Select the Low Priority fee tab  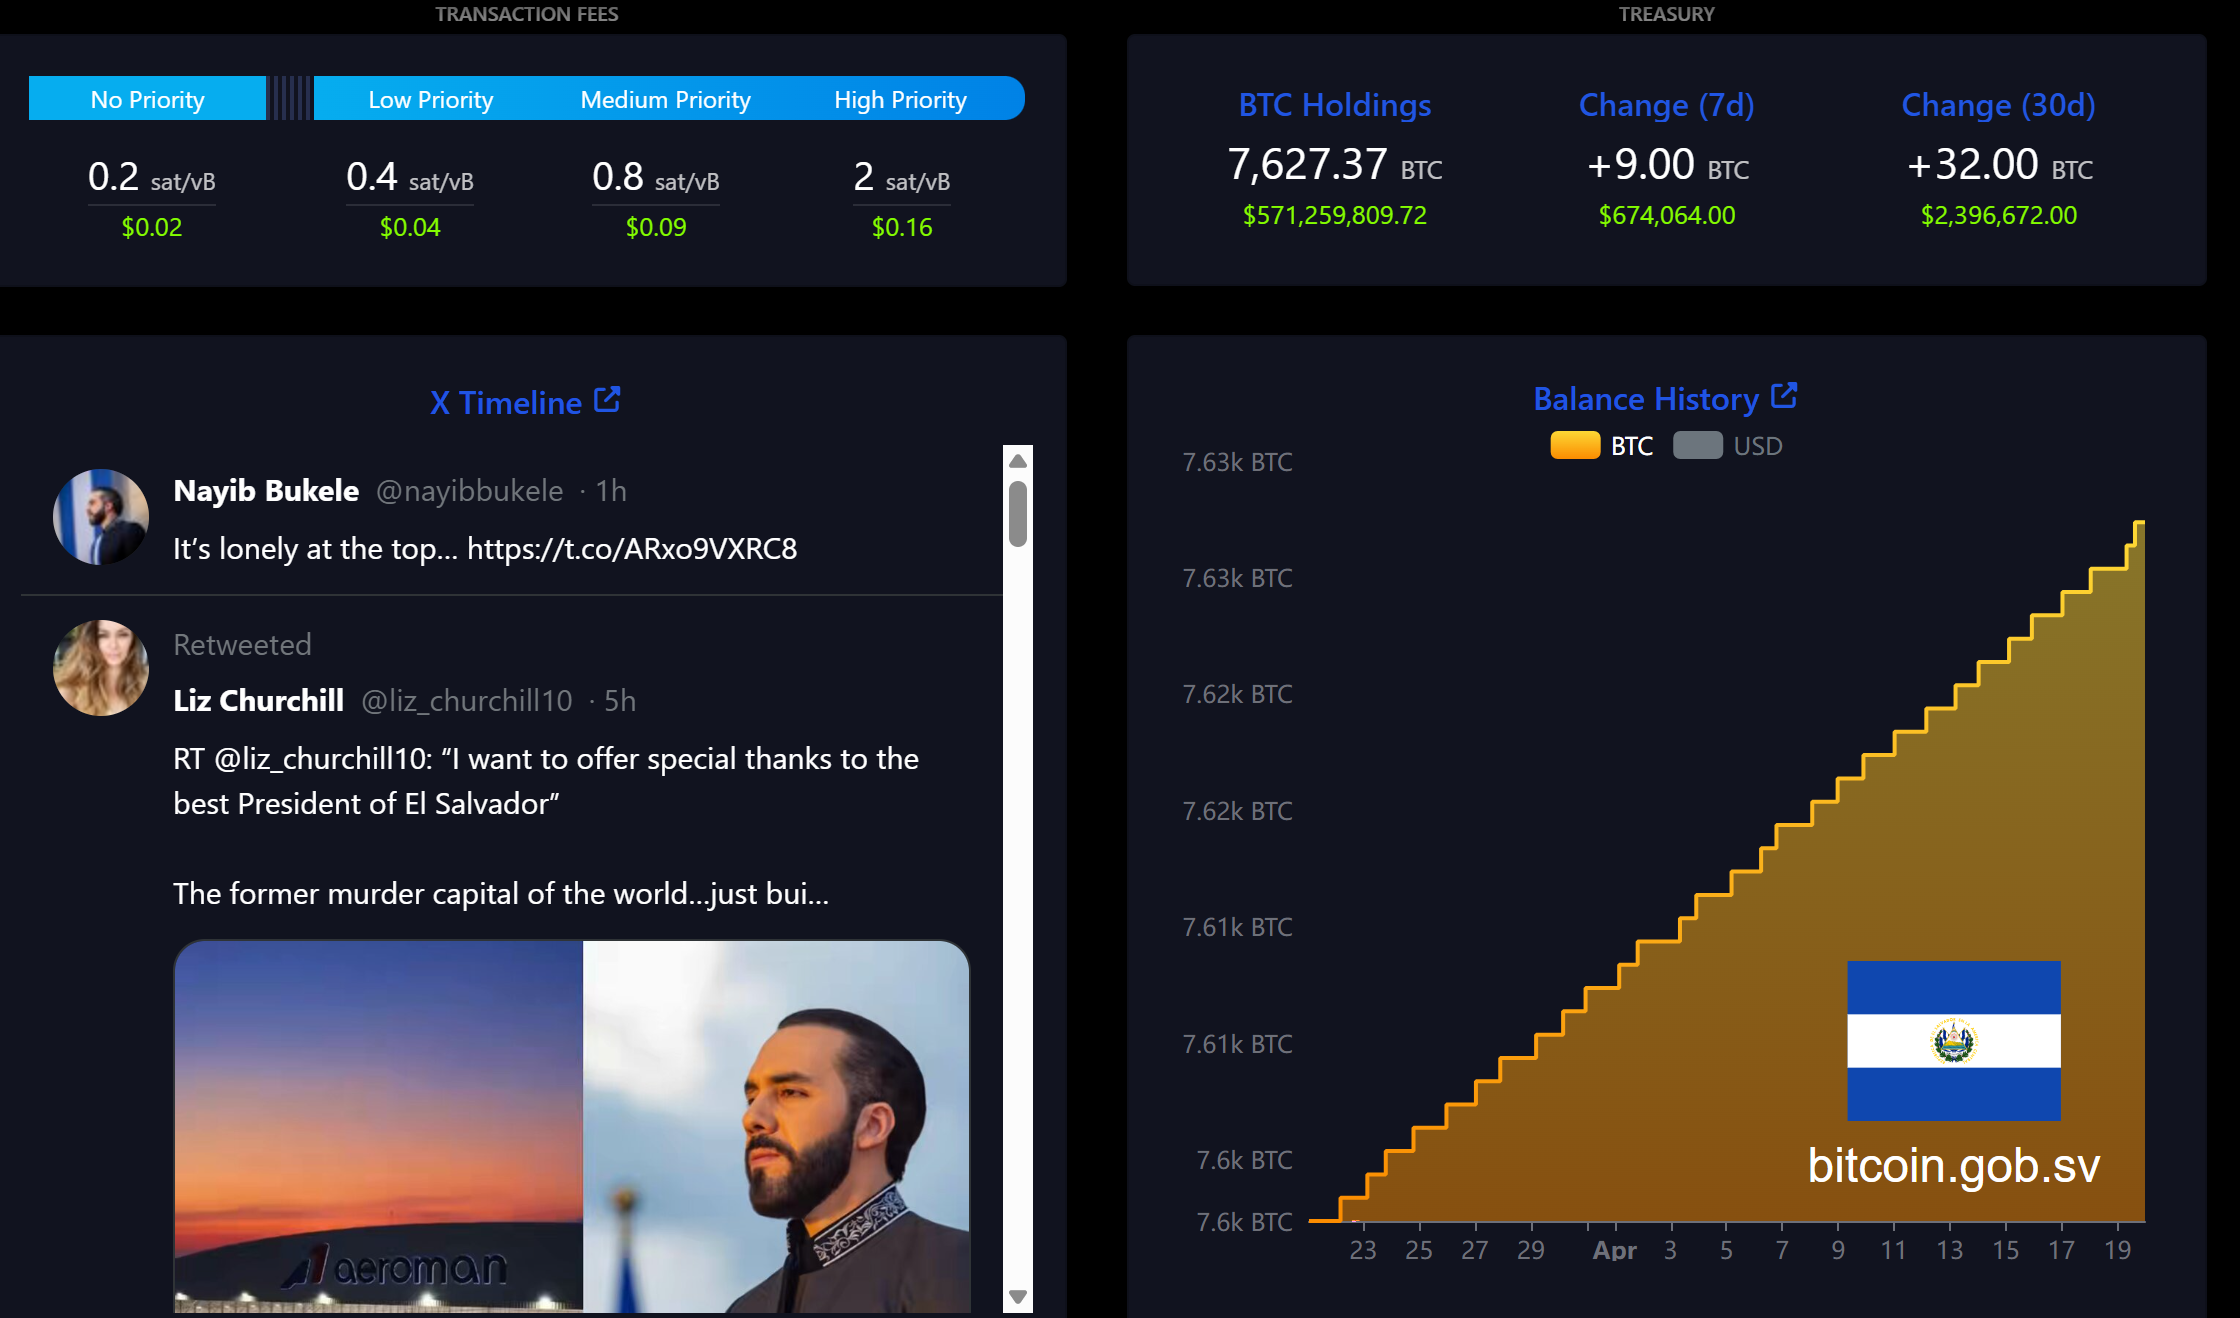pyautogui.click(x=430, y=98)
